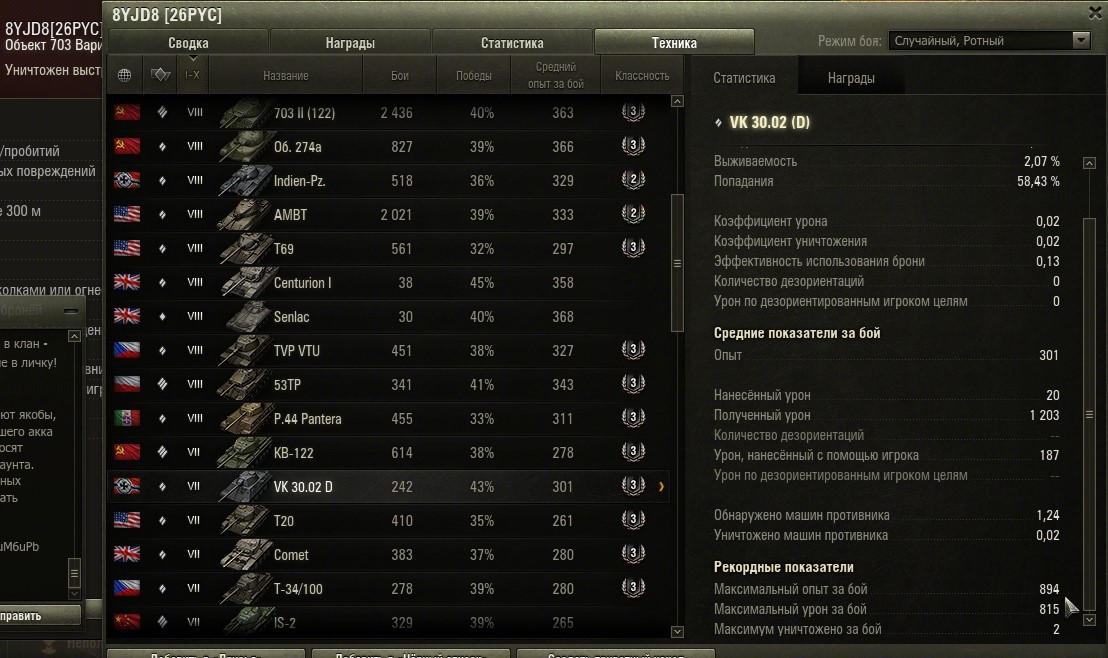
Task: Sort list by Бои column header
Action: point(400,75)
